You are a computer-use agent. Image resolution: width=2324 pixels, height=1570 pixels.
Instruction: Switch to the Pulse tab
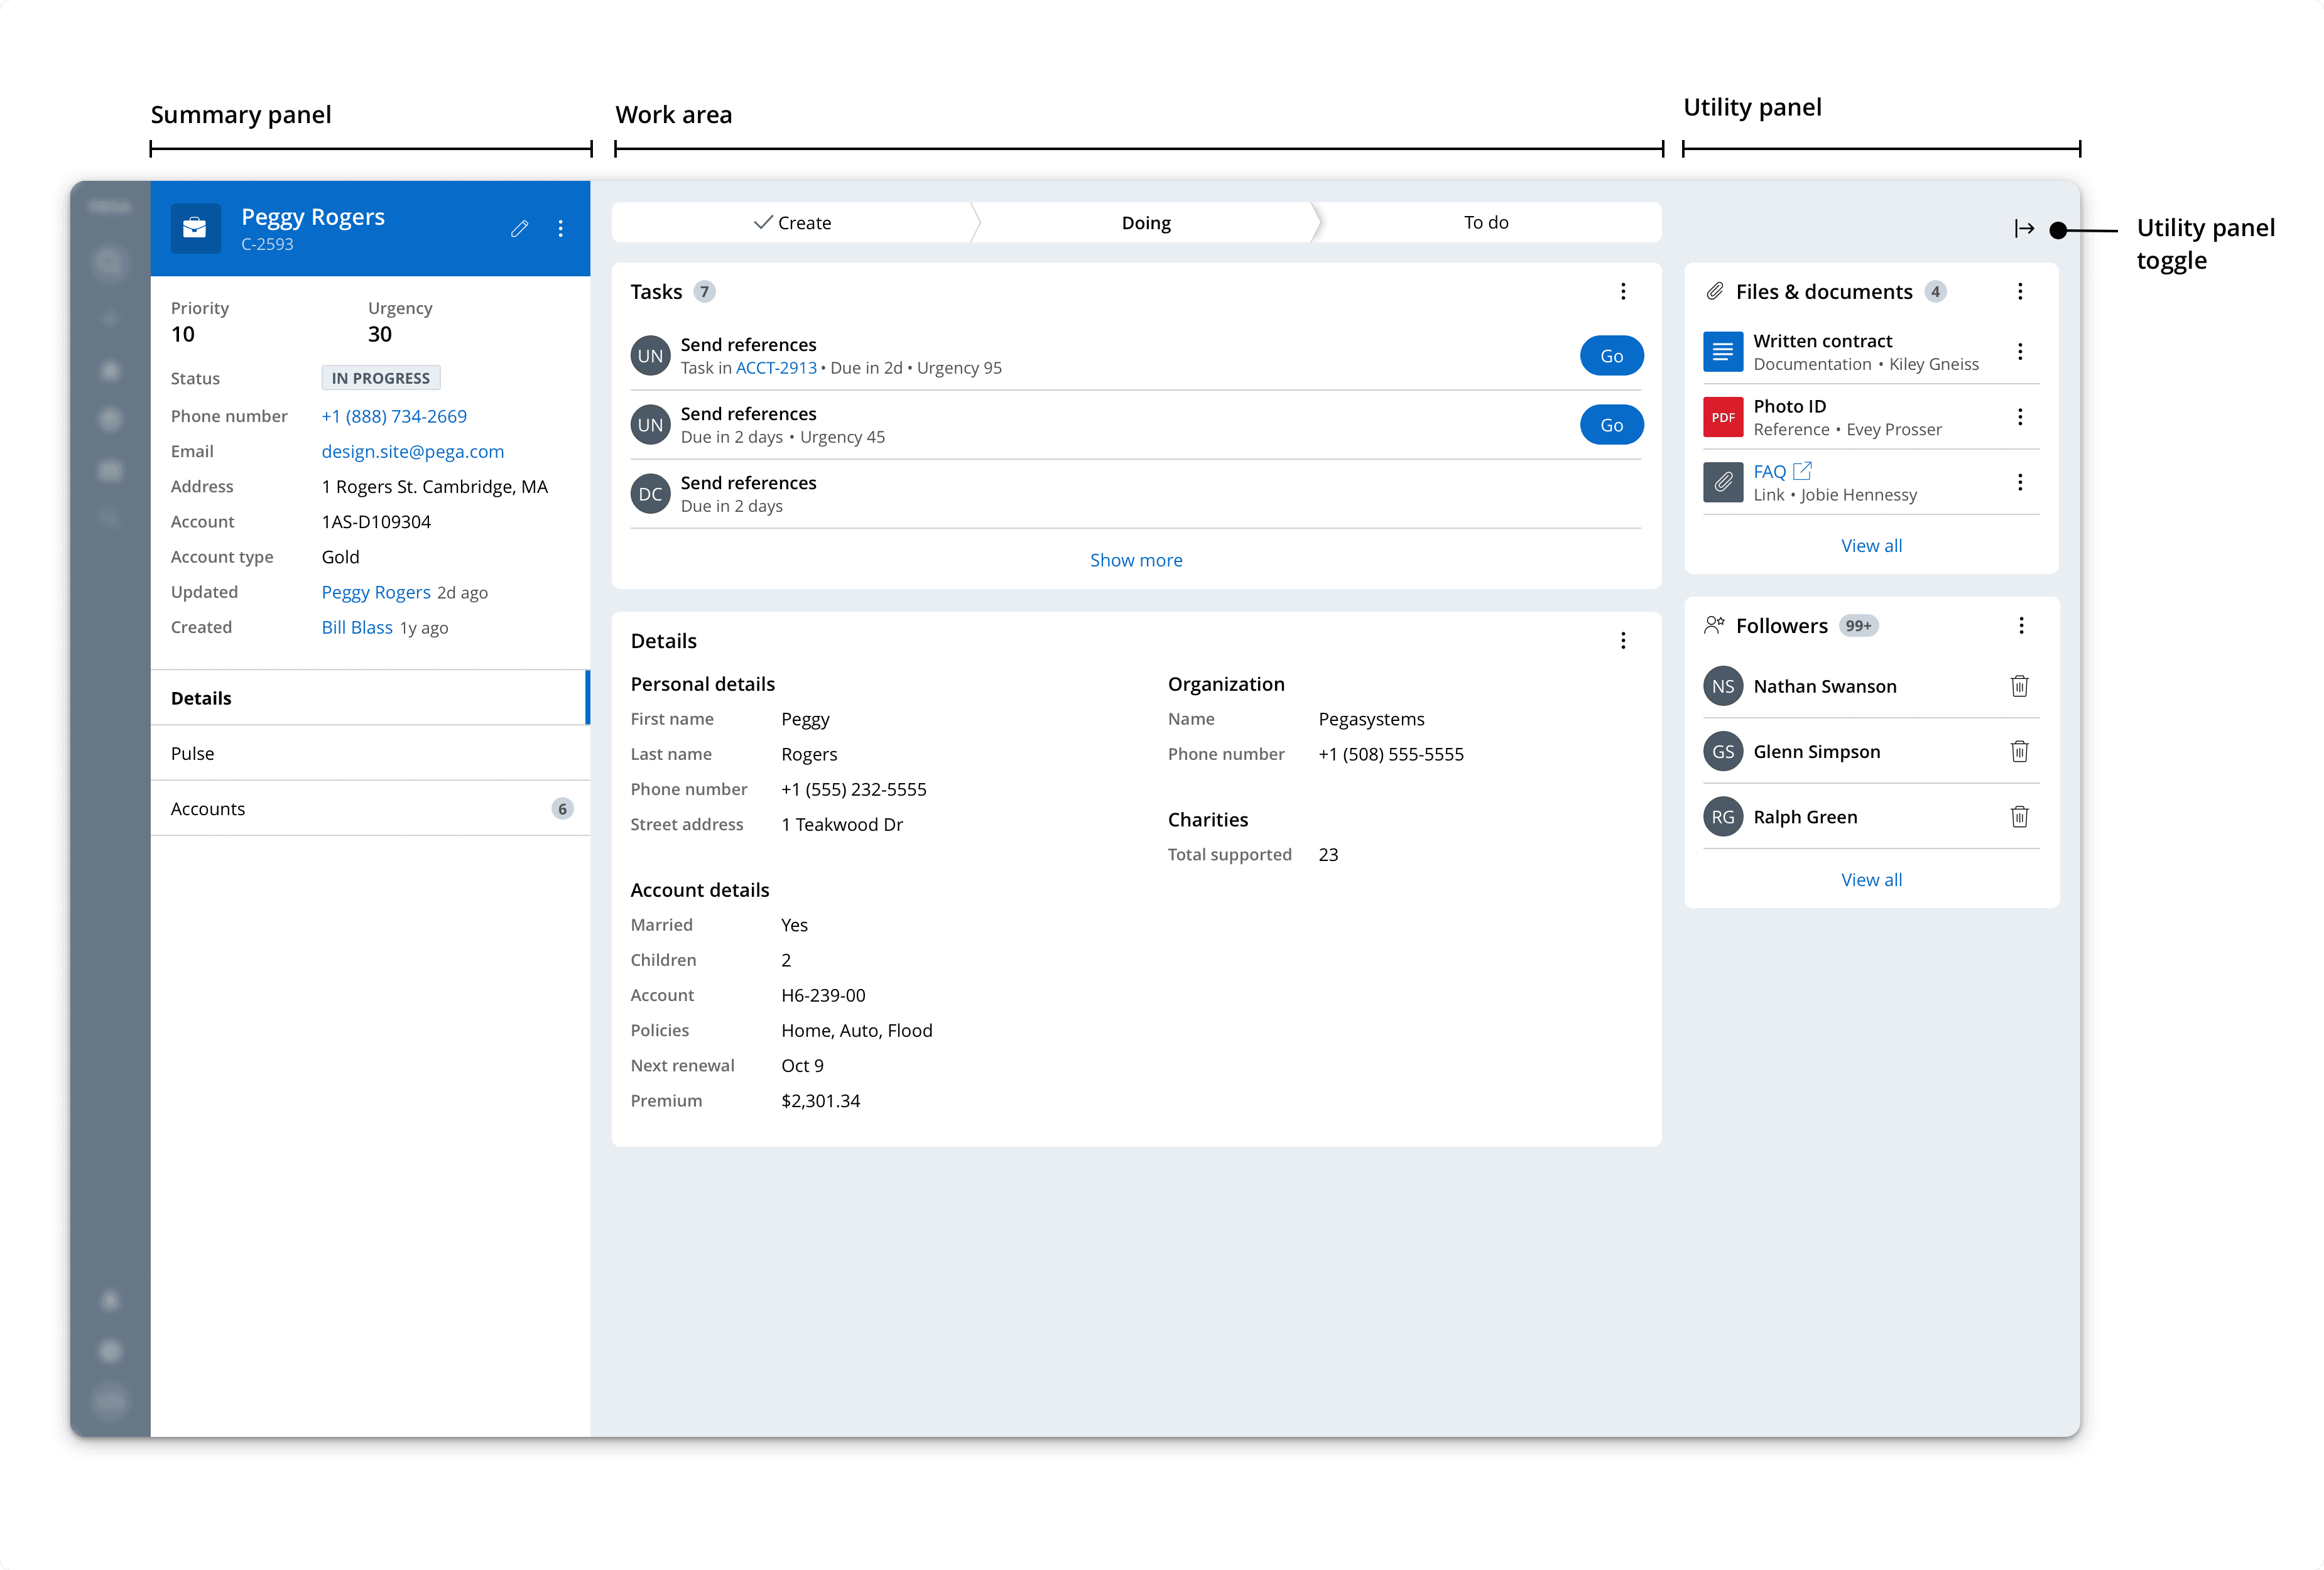click(x=370, y=753)
